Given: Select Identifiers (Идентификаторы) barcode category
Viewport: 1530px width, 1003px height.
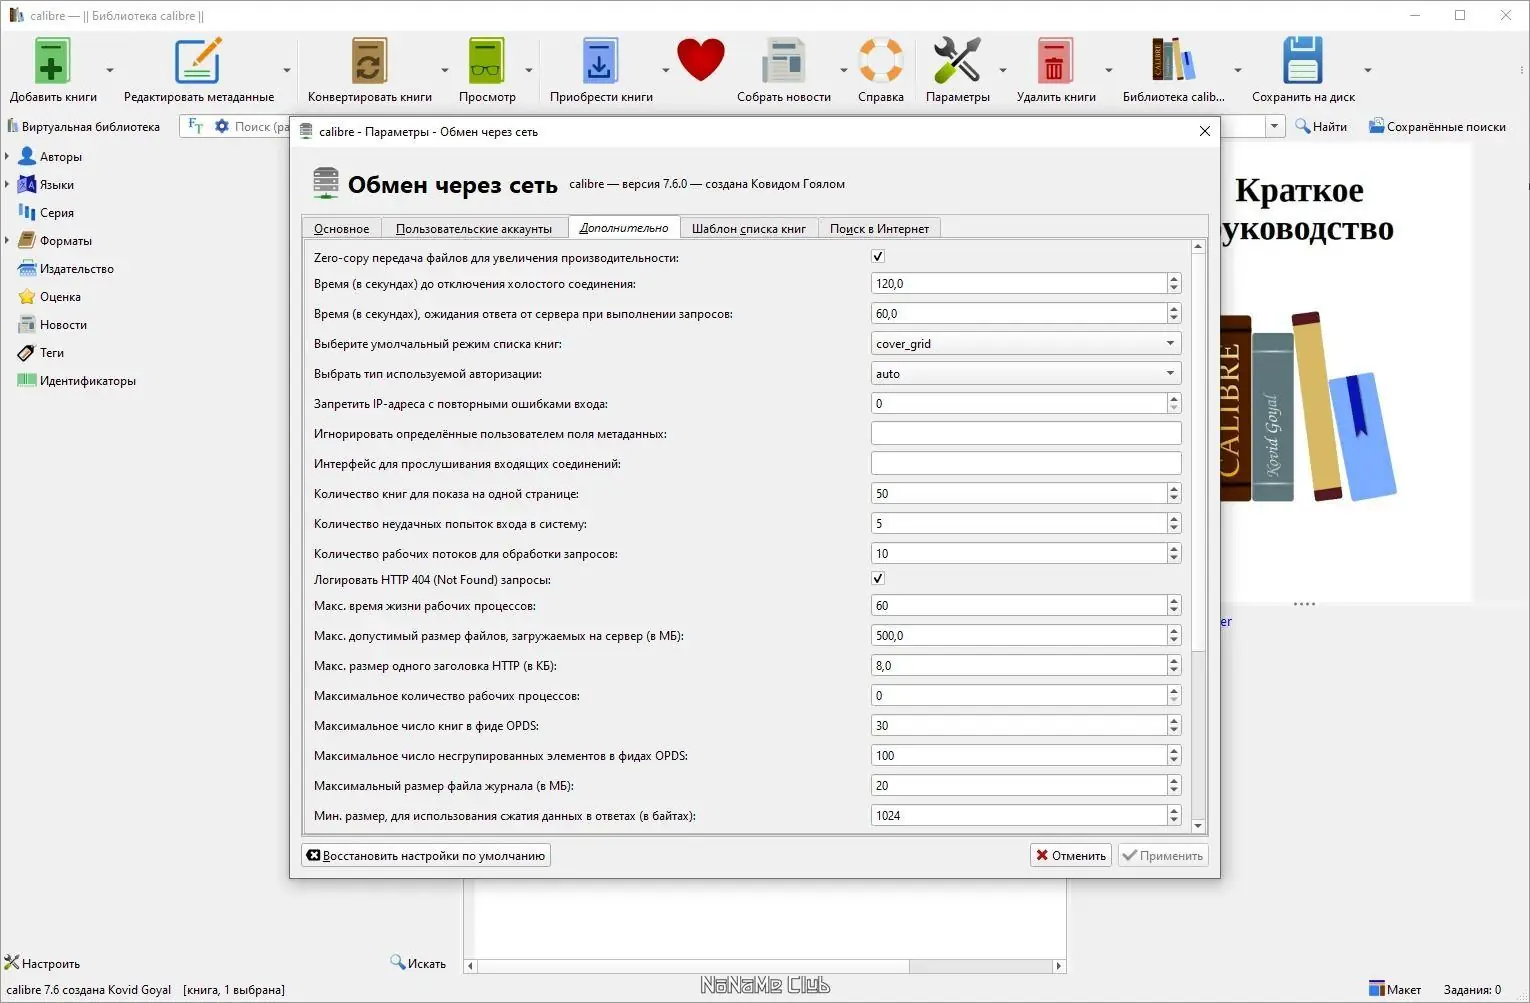Looking at the screenshot, I should (x=87, y=381).
